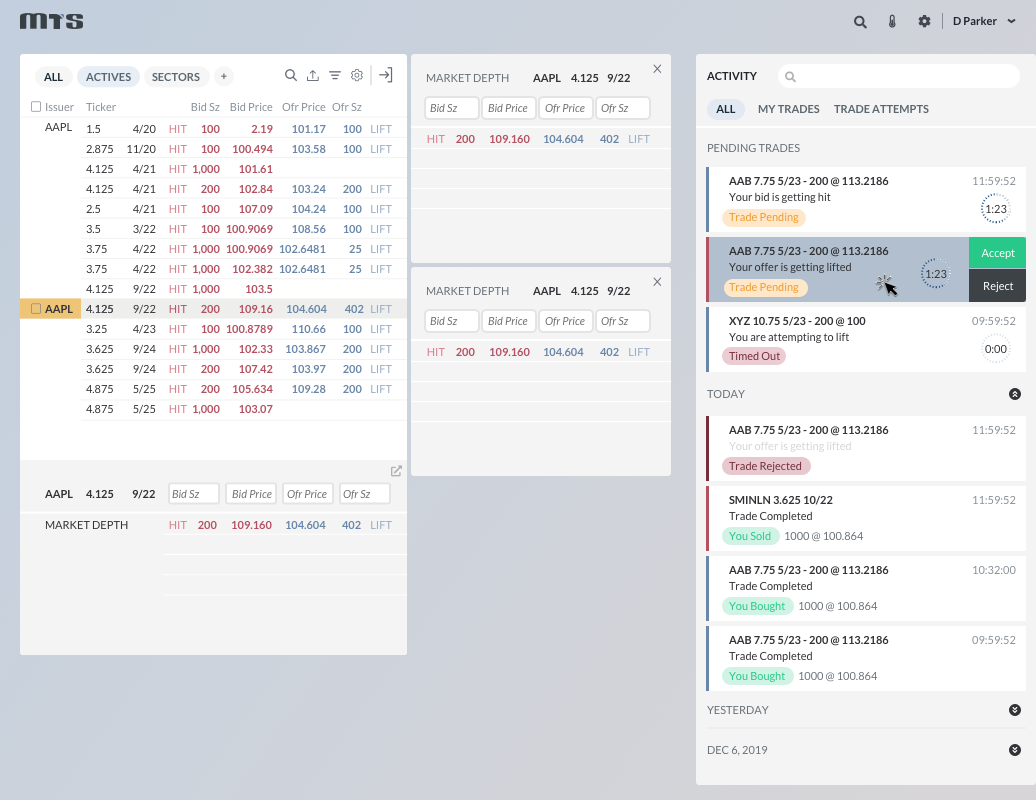
Task: Click the thermometer icon in top header
Action: [x=892, y=22]
